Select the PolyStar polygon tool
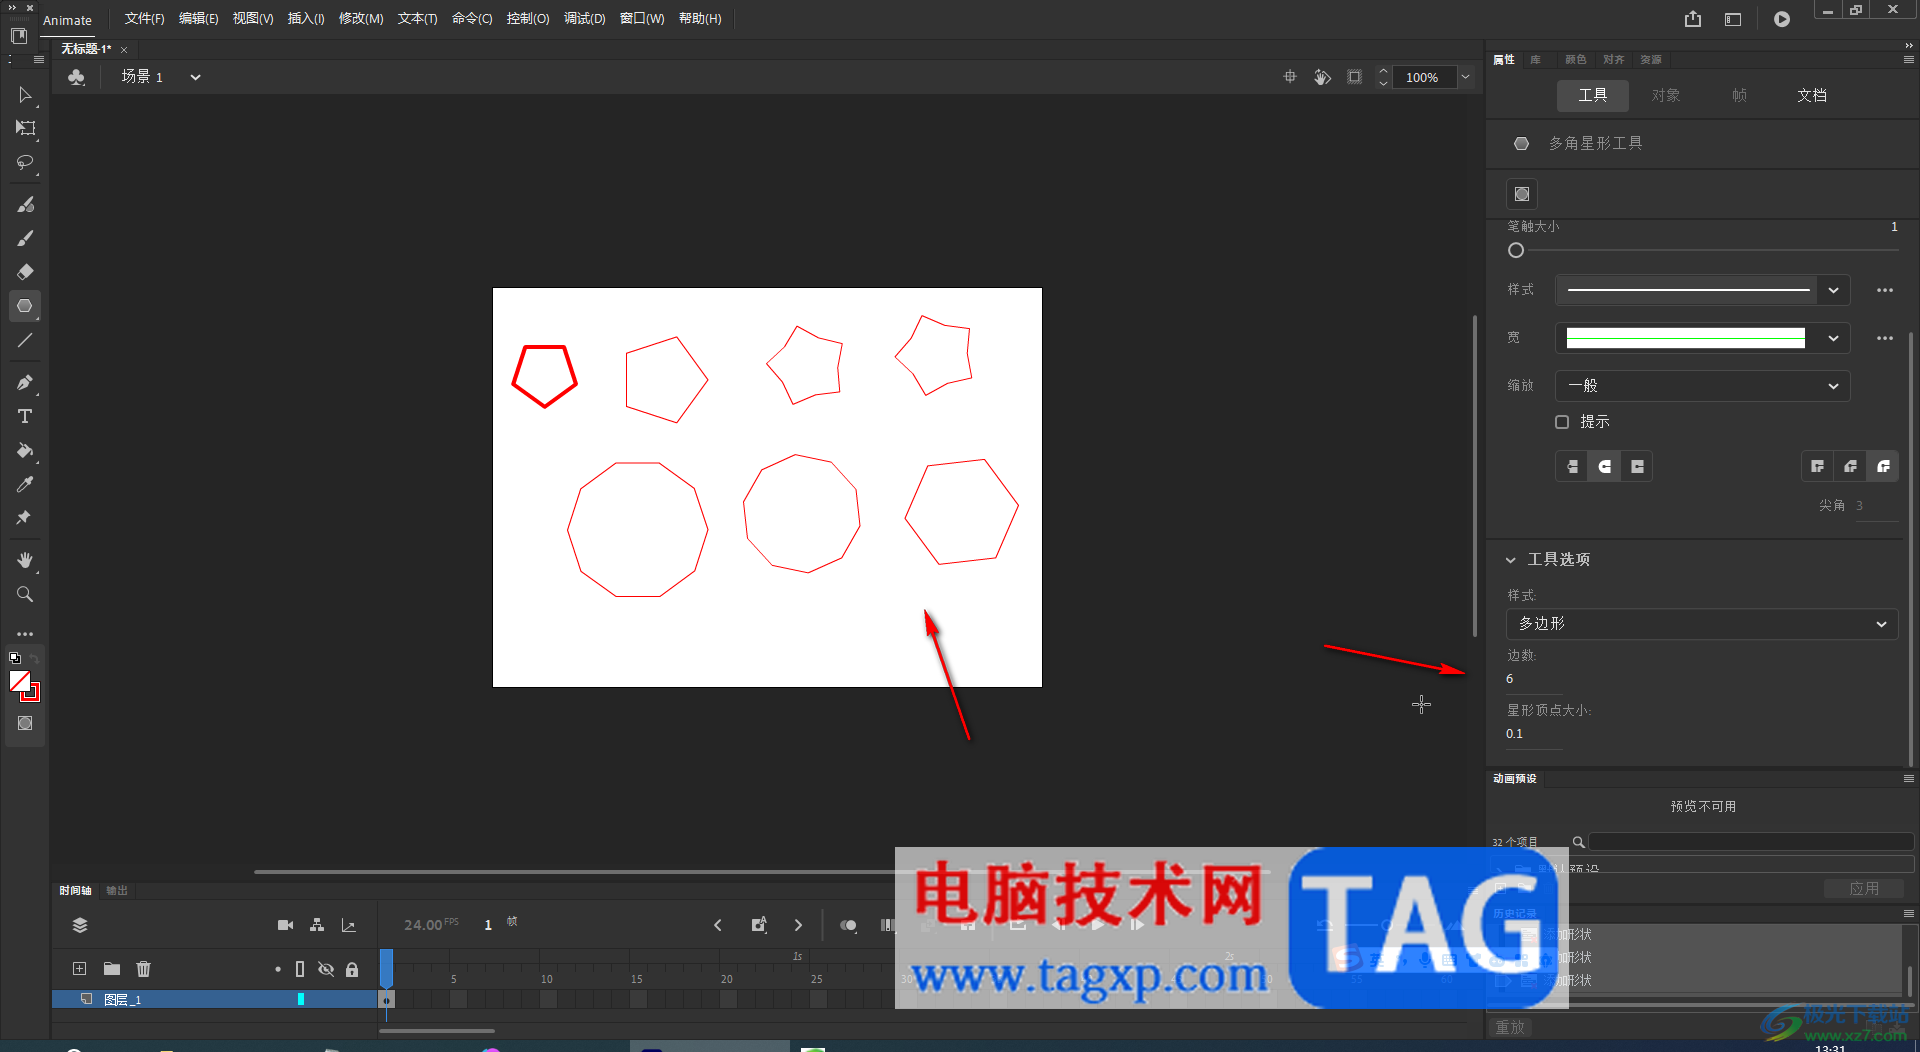The image size is (1920, 1052). 25,306
